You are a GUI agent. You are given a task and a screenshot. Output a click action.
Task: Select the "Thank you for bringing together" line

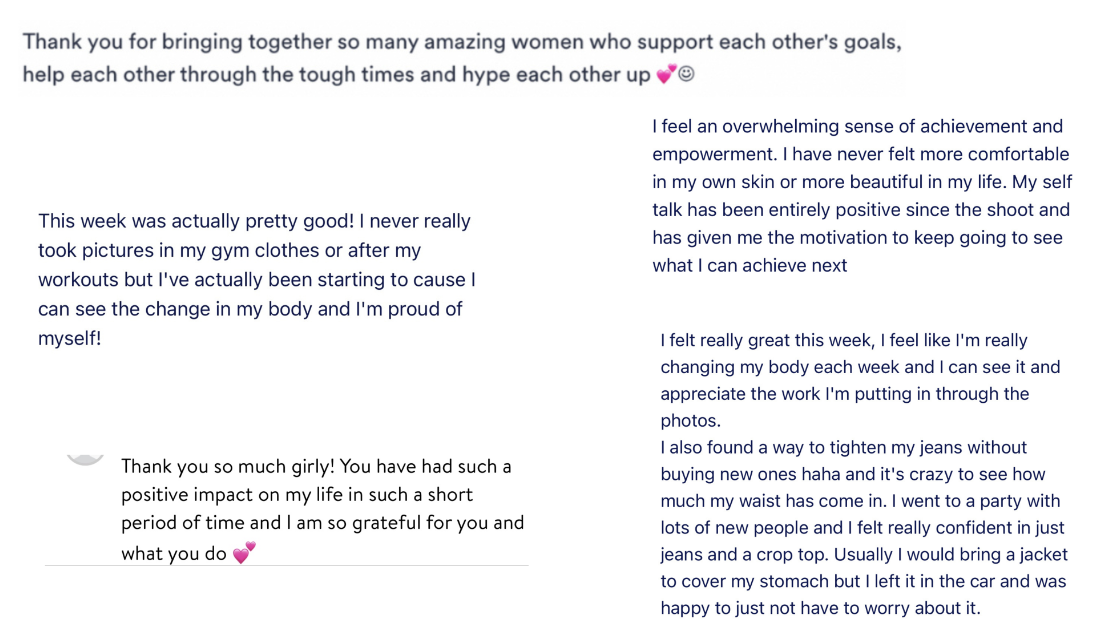460,43
